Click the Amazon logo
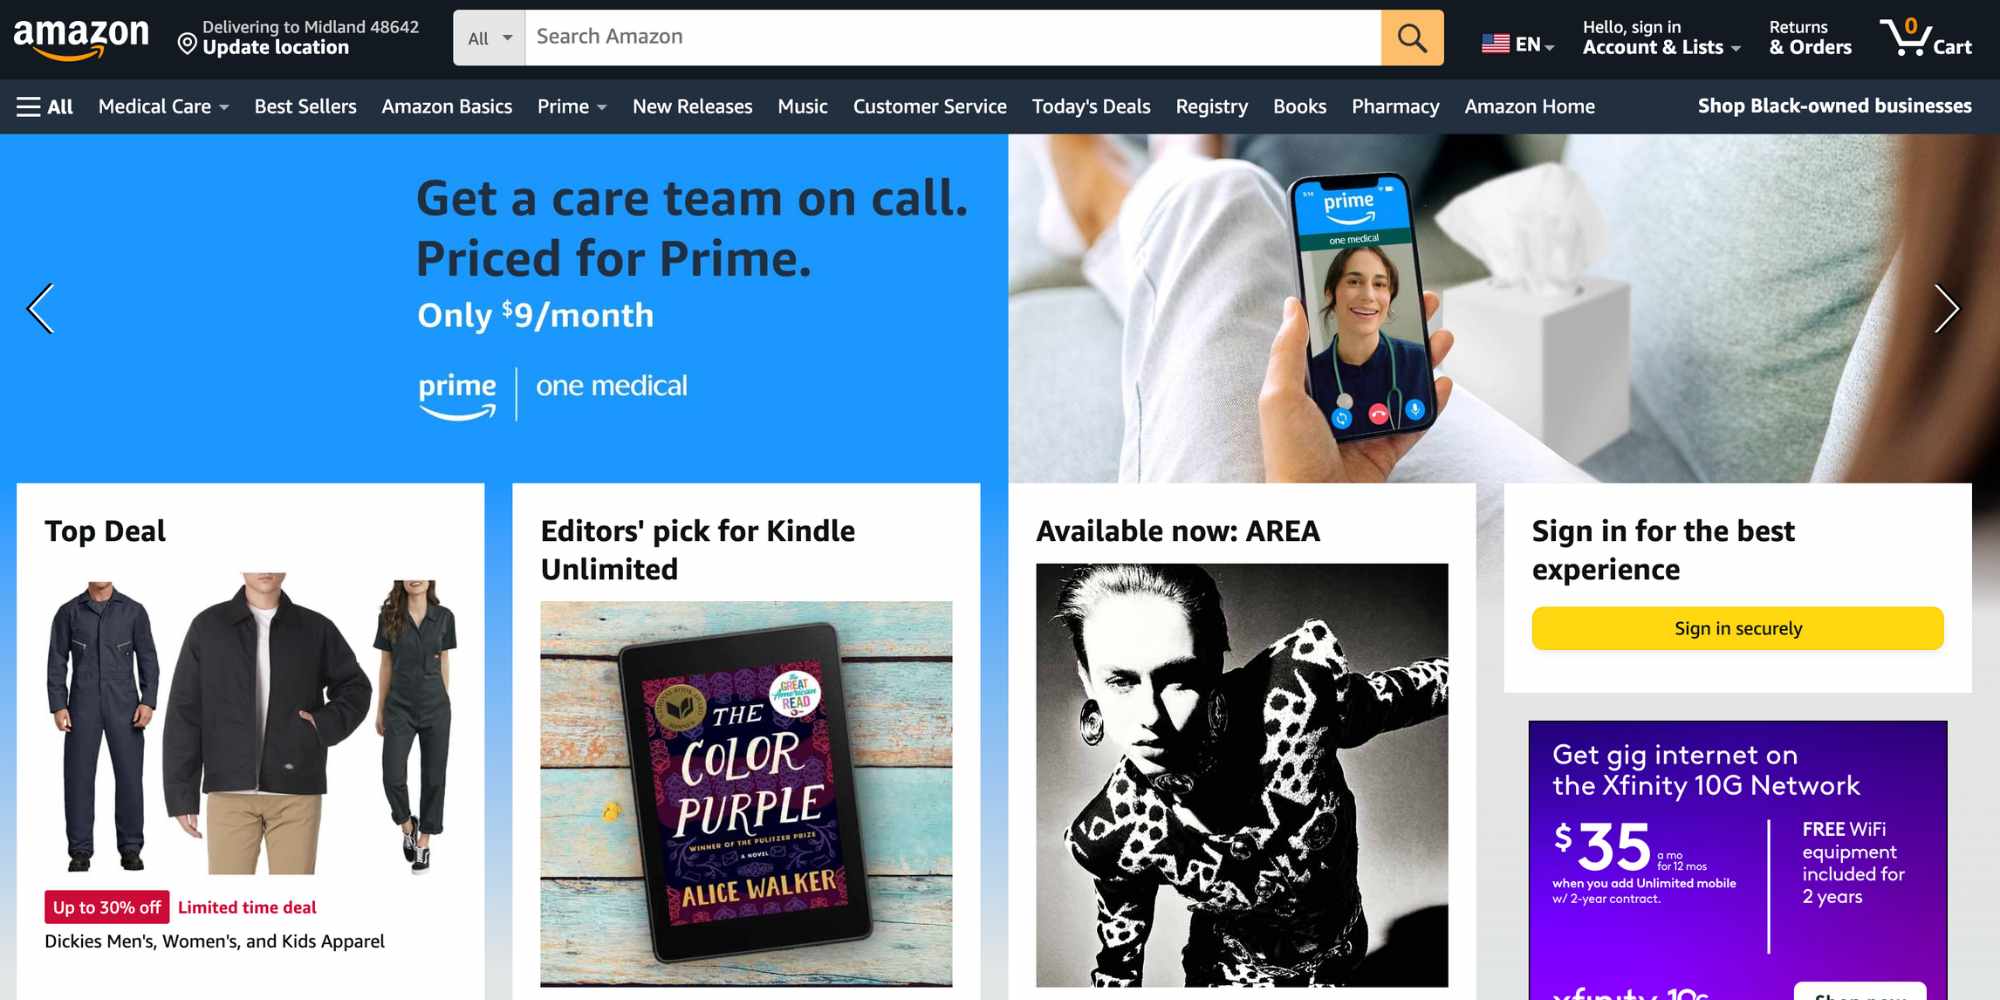 (x=81, y=38)
